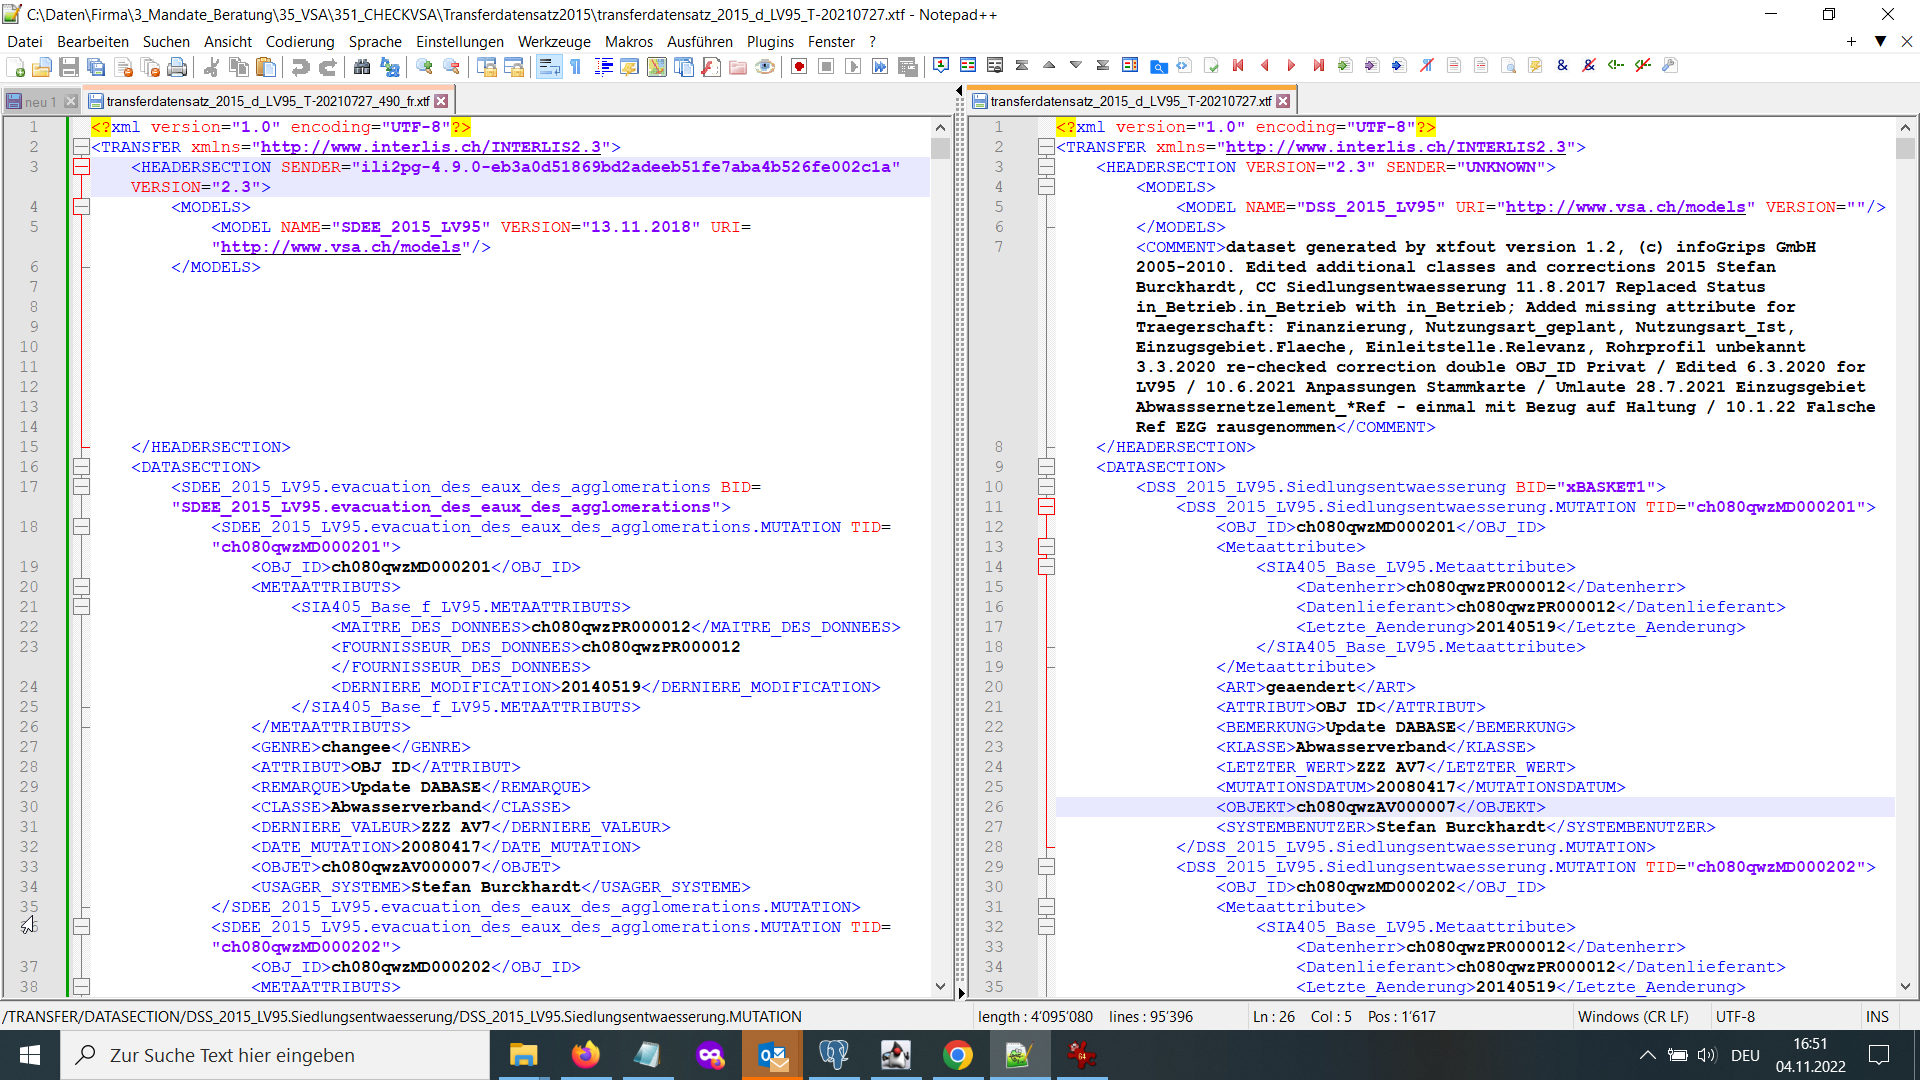The height and width of the screenshot is (1080, 1920).
Task: Collapse the DATASECTION fold in right pane
Action: tap(1046, 467)
